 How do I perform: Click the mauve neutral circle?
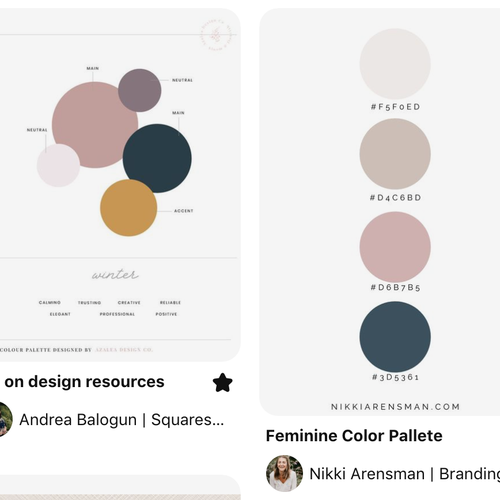click(x=140, y=90)
